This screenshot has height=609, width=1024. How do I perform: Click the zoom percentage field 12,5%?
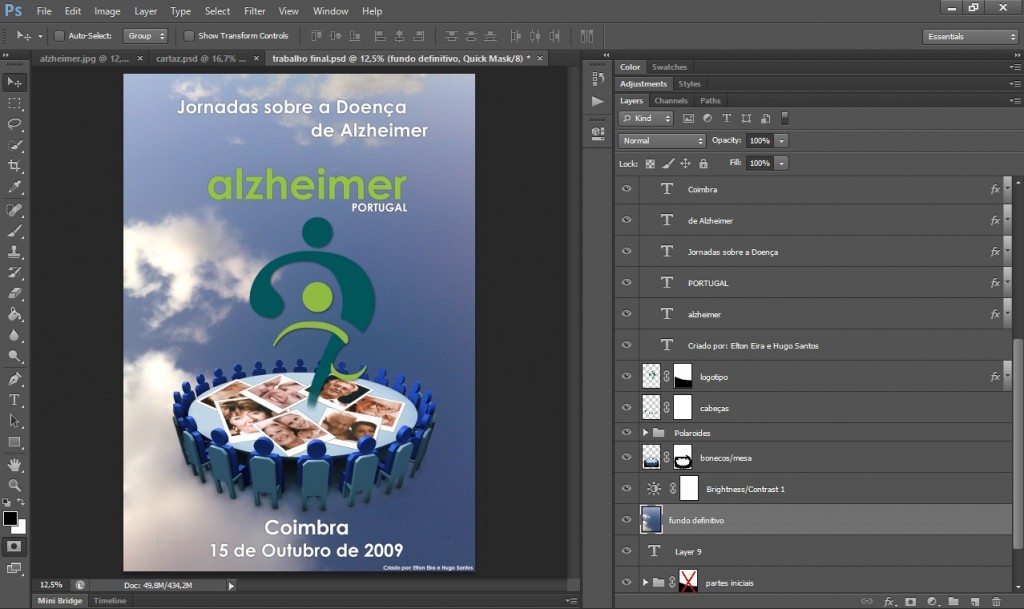tap(51, 585)
